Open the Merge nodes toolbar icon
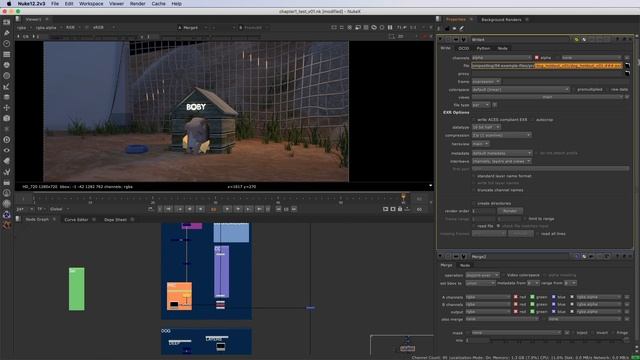The image size is (640, 360). [7, 97]
